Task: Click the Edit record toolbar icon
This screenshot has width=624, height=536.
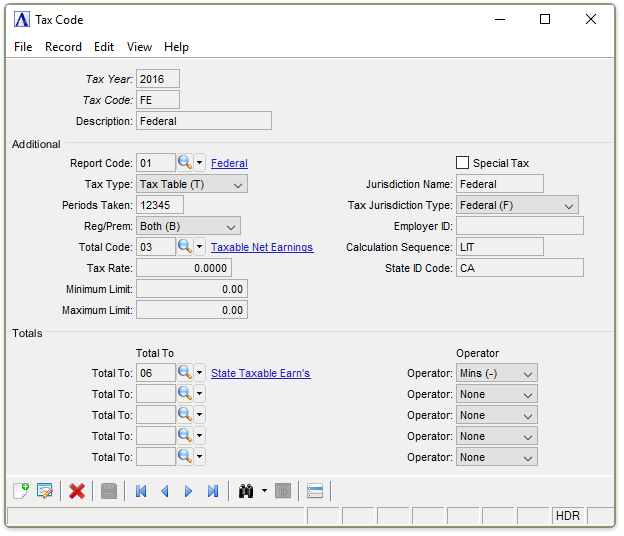Action: click(44, 491)
